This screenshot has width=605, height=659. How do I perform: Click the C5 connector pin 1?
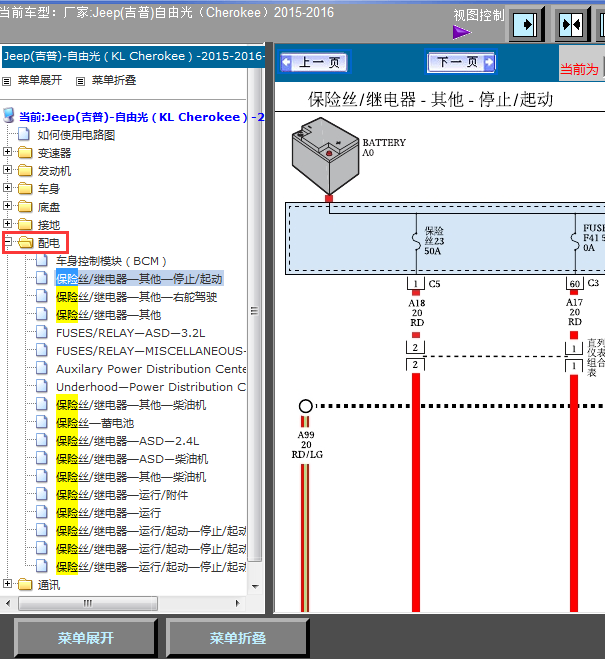(416, 284)
